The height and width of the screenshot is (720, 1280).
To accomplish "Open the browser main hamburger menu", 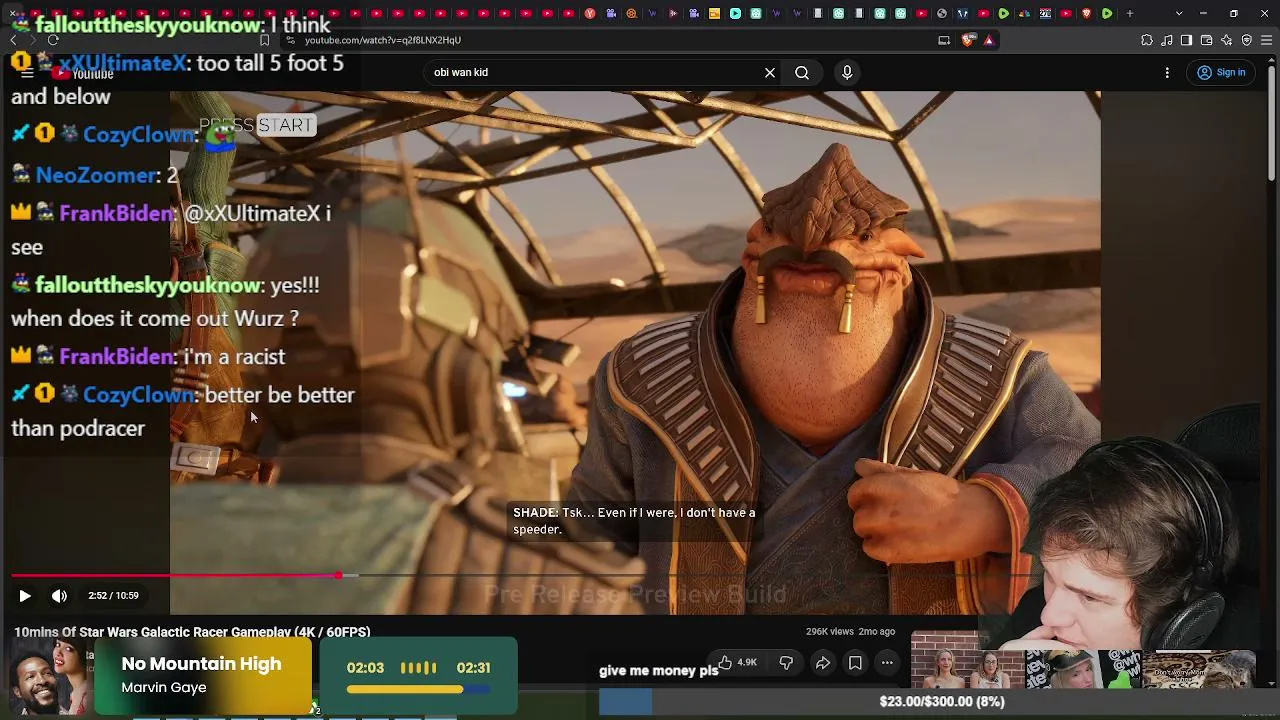I will (x=1267, y=40).
